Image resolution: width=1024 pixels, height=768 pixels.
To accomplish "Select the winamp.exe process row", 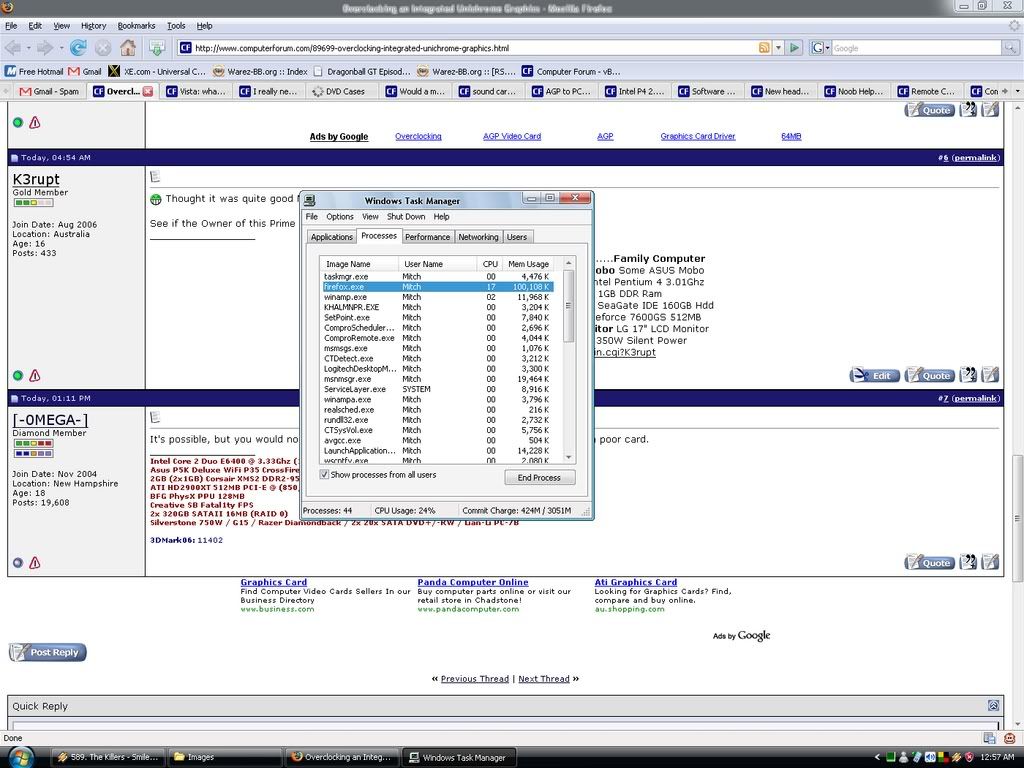I will 345,297.
